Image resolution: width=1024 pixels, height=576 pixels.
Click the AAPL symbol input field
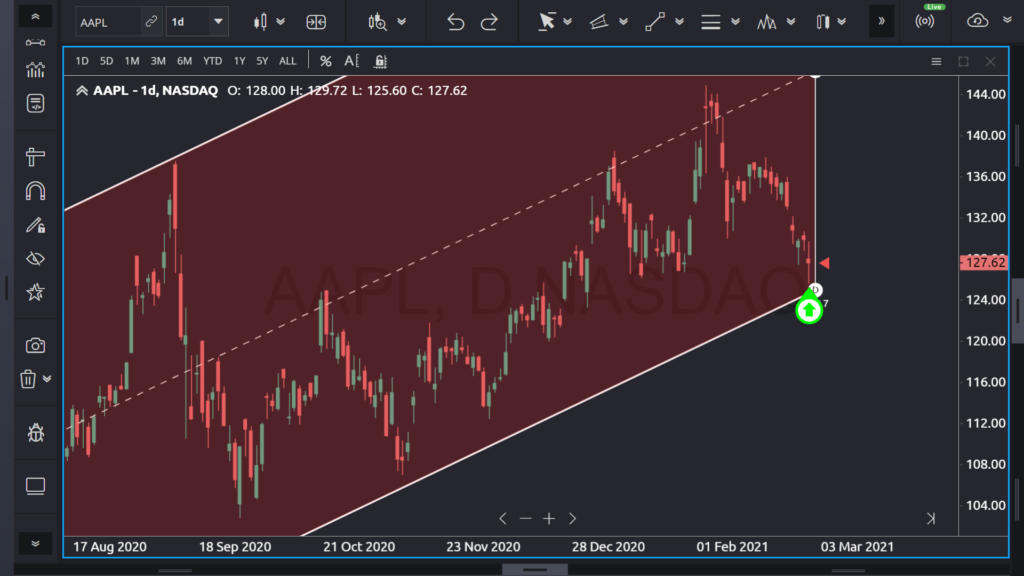(x=108, y=21)
